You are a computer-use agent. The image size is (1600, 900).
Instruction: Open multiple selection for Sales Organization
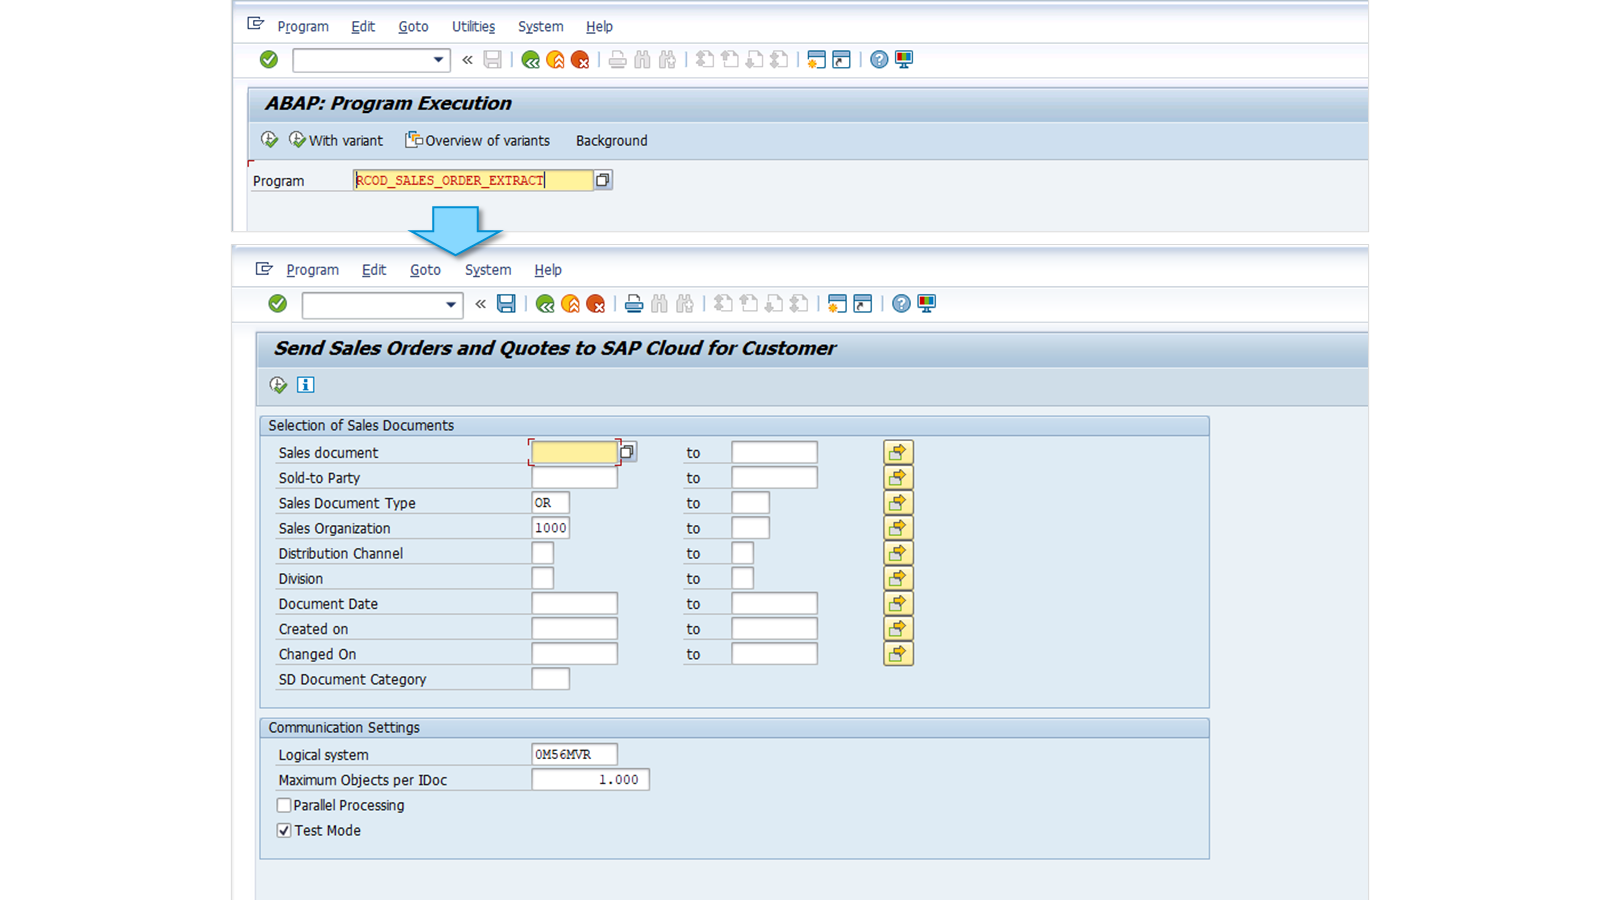point(898,528)
